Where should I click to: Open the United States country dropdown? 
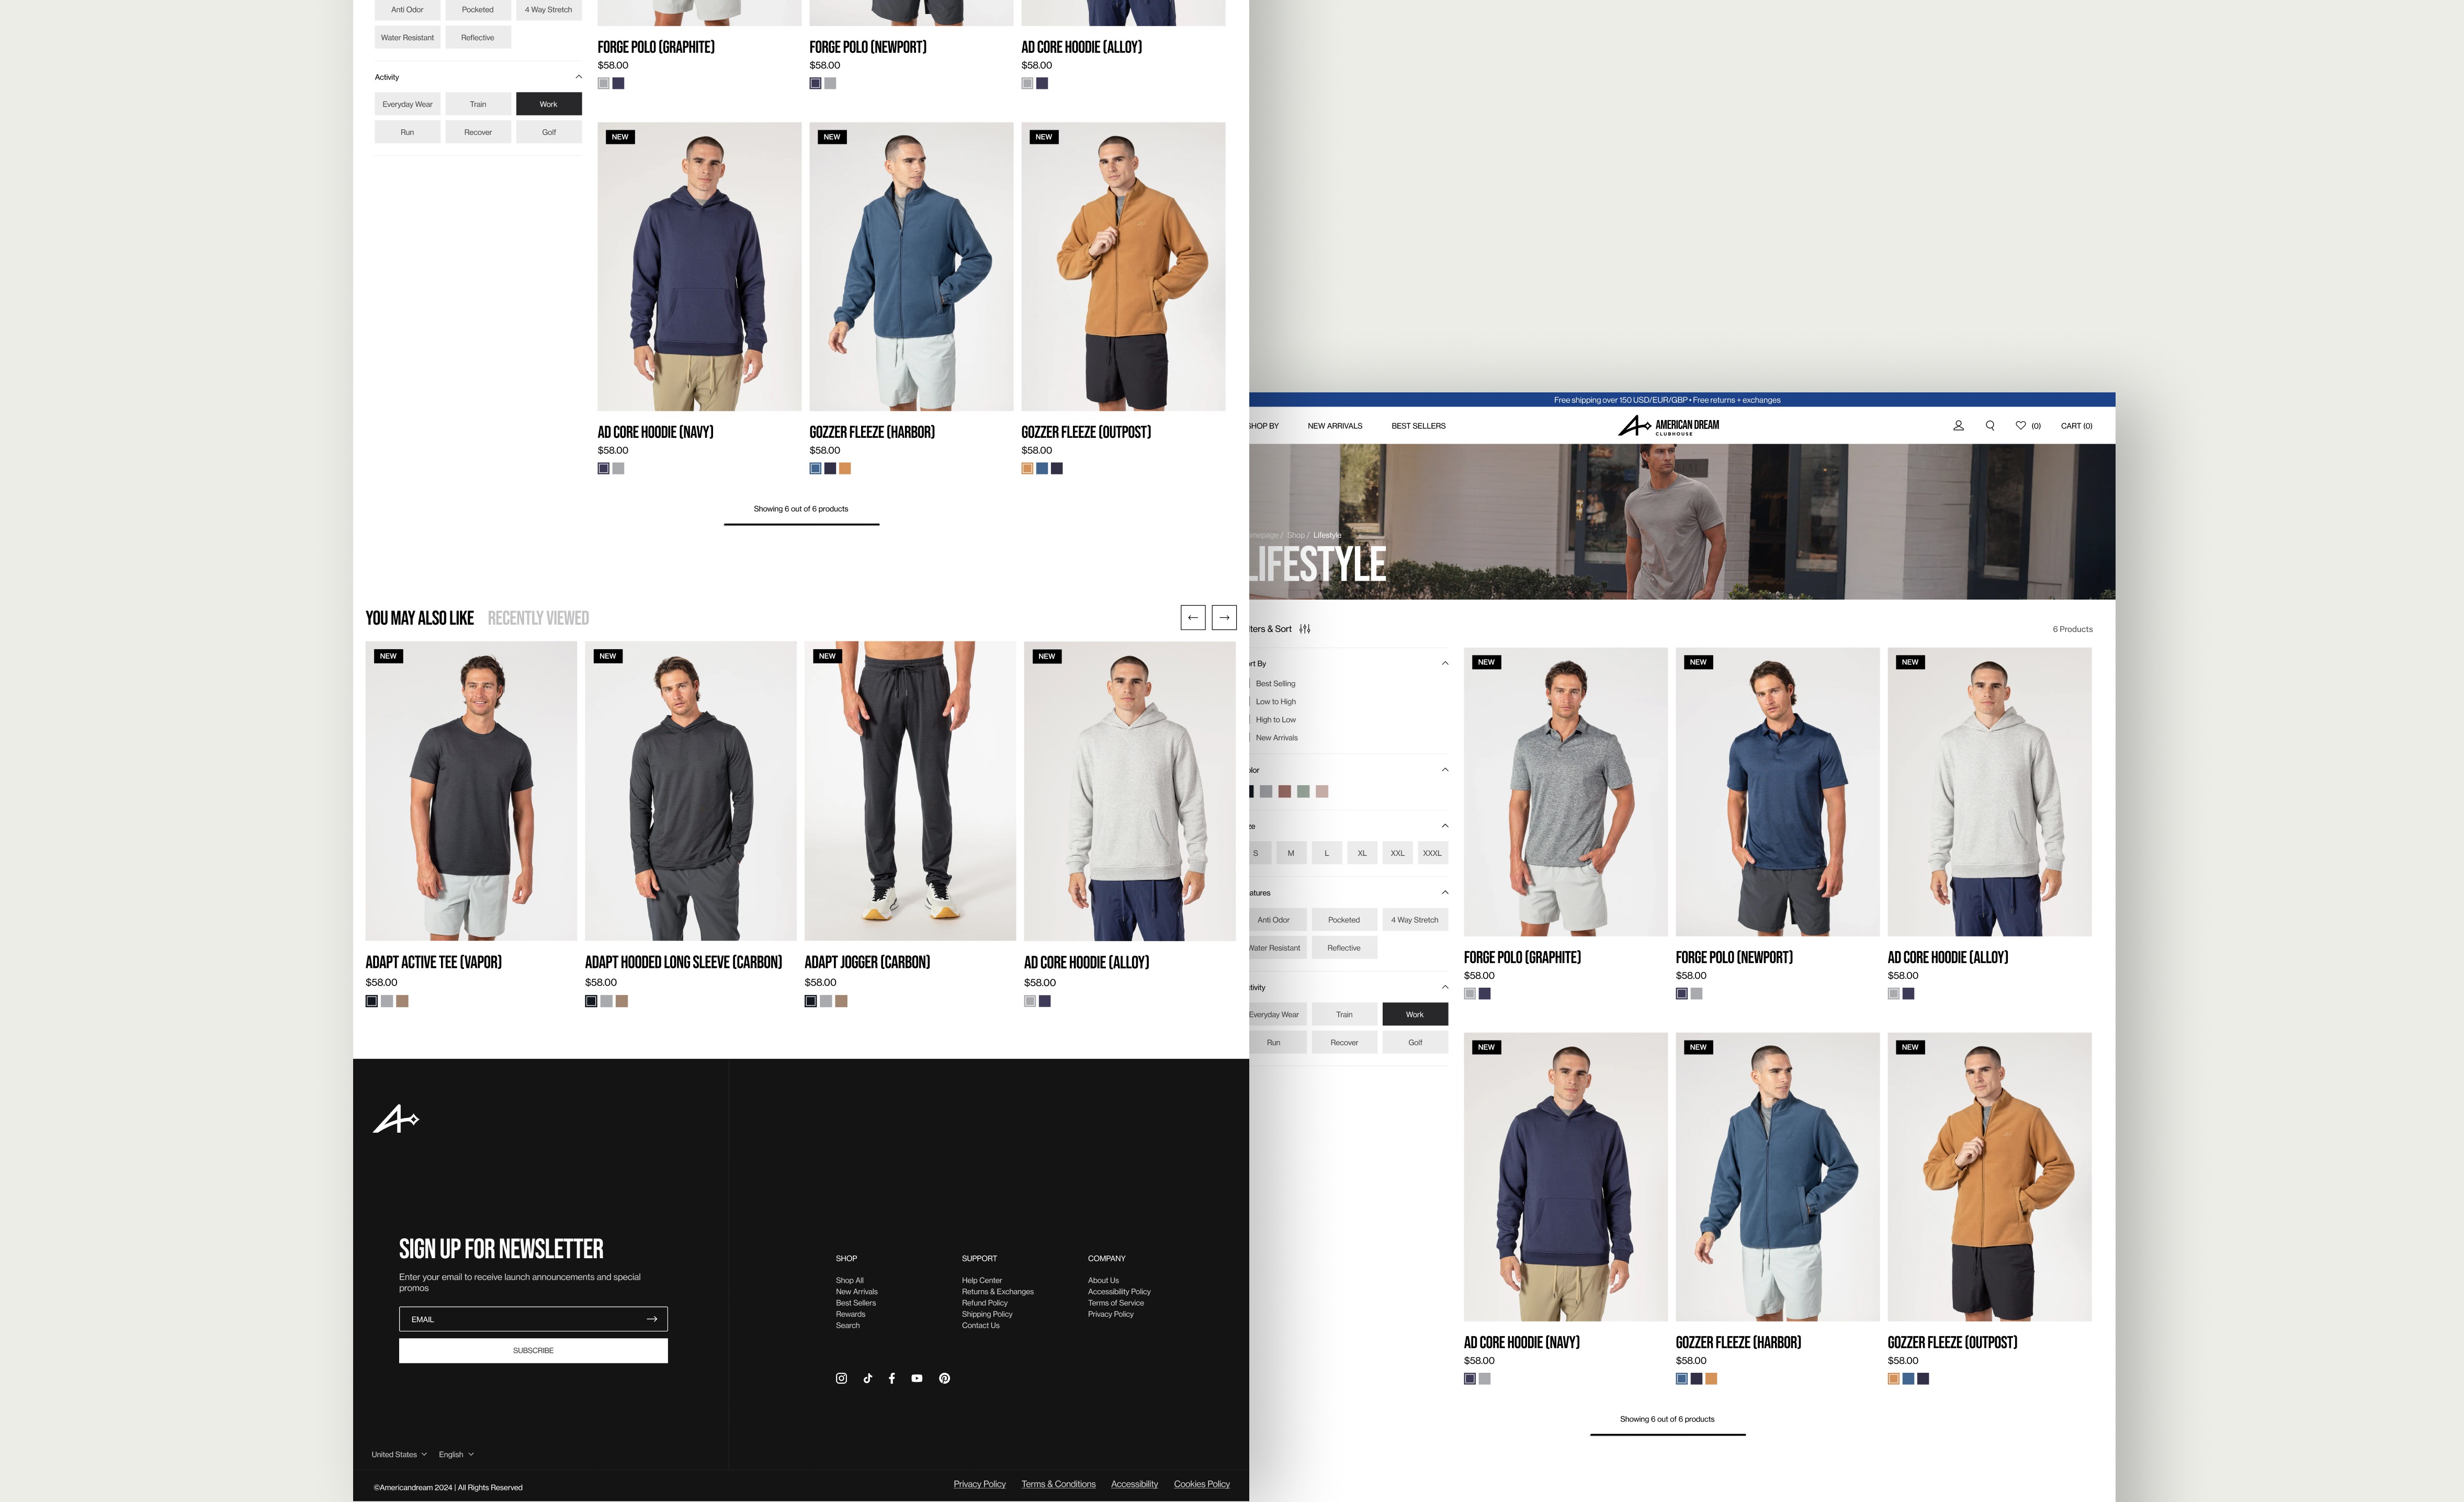coord(399,1454)
